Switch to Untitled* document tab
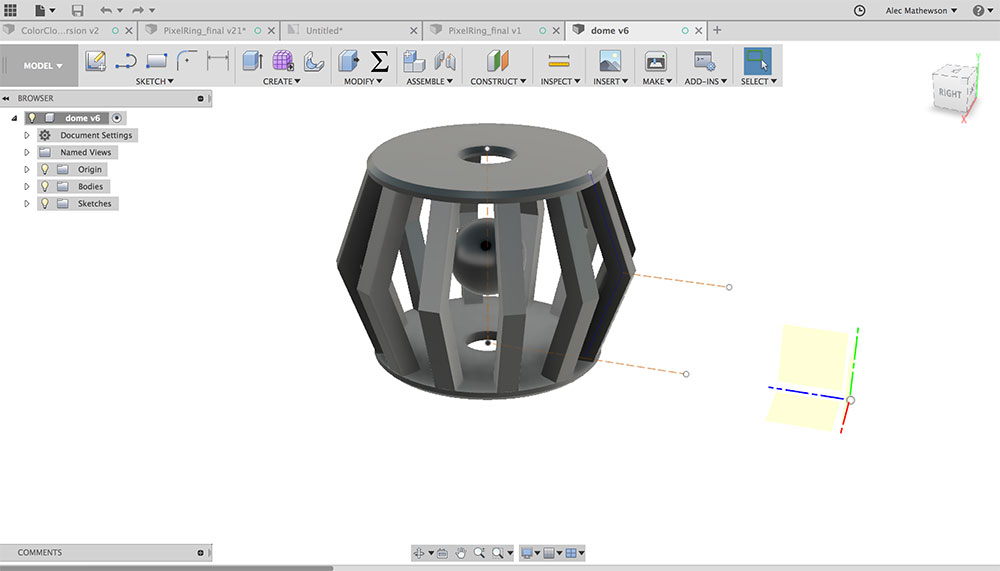This screenshot has width=1000, height=571. 324,31
